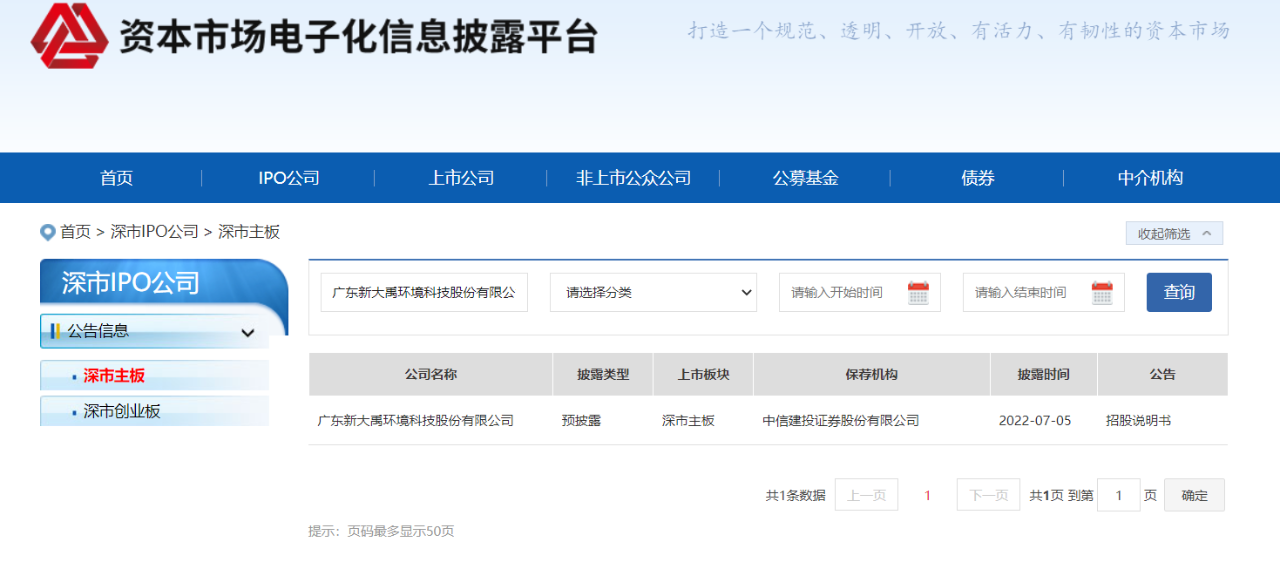This screenshot has width=1280, height=586.
Task: Open the start date calendar icon
Action: coord(918,293)
